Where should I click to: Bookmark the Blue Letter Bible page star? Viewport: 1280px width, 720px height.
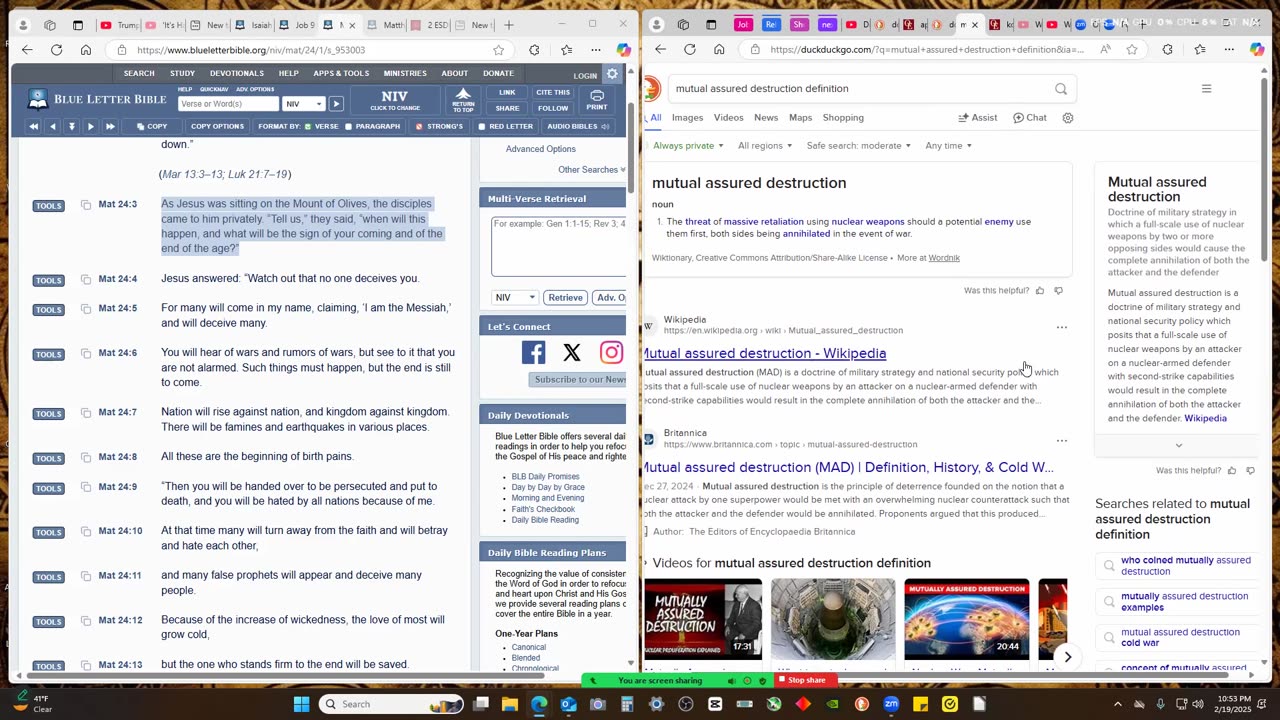pos(498,50)
